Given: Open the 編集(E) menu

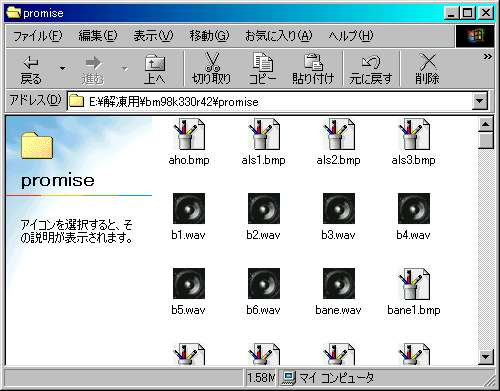Looking at the screenshot, I should 98,35.
